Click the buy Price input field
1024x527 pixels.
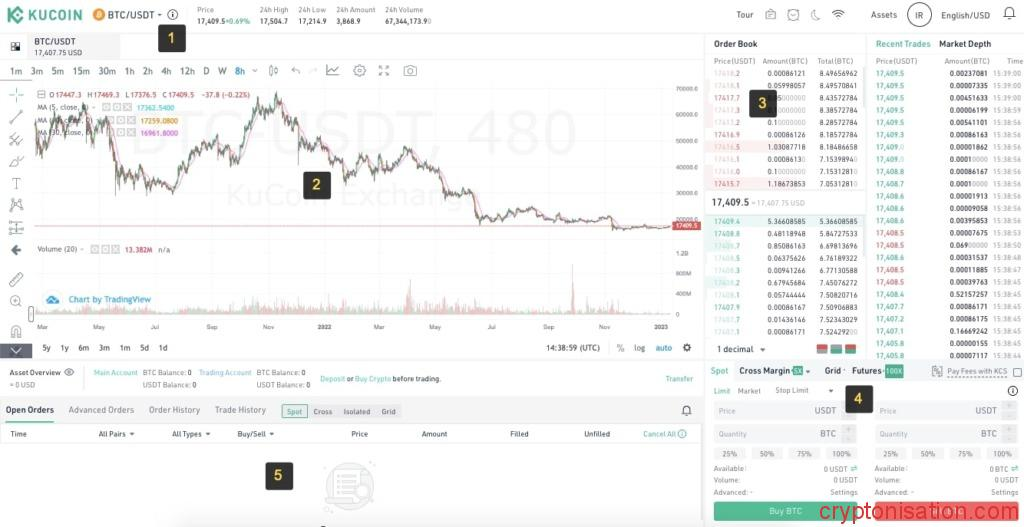[x=775, y=411]
